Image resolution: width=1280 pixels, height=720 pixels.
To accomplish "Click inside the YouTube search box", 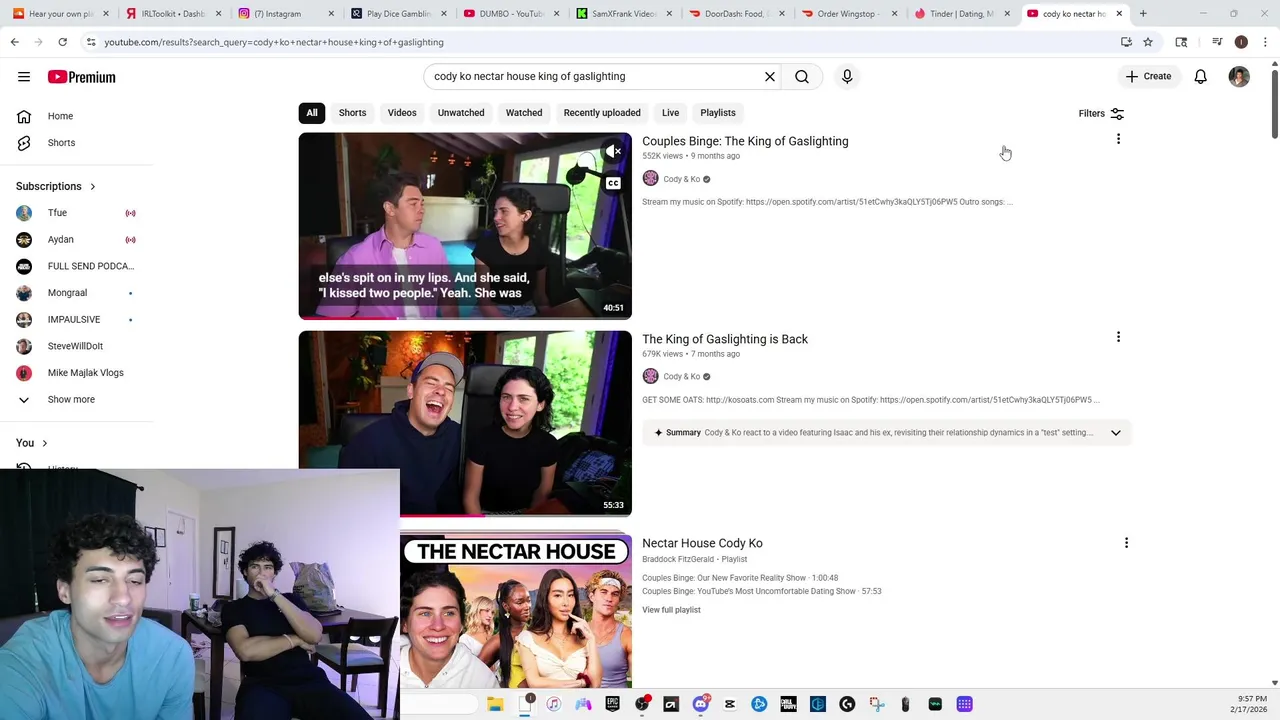I will point(595,77).
